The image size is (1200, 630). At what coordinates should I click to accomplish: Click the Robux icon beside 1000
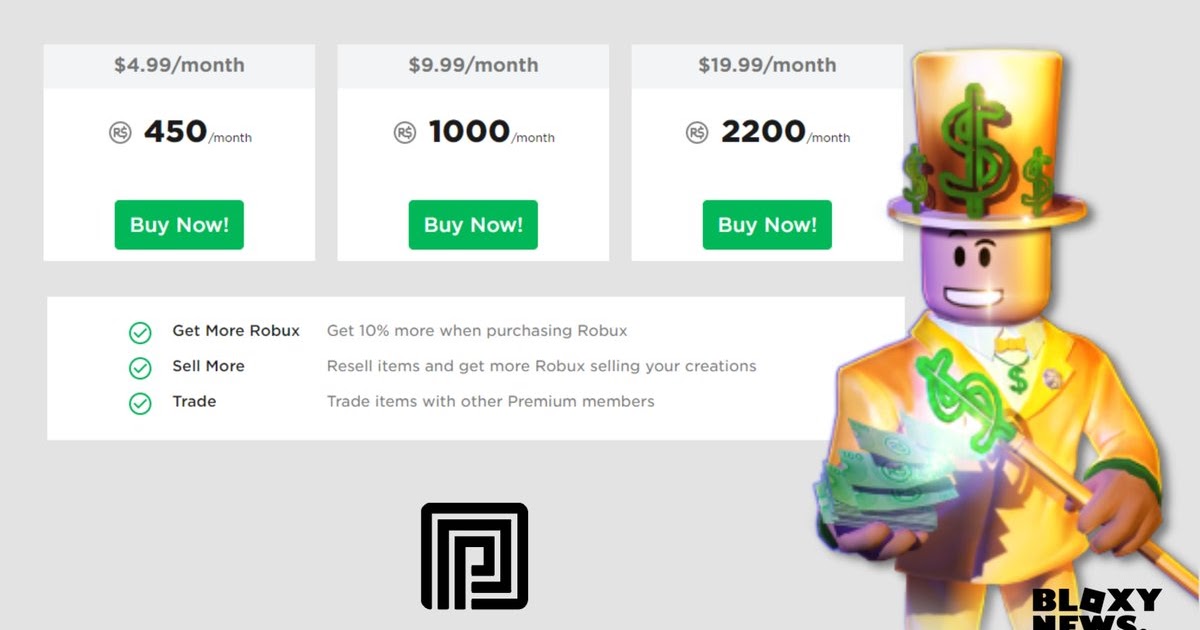tap(404, 132)
